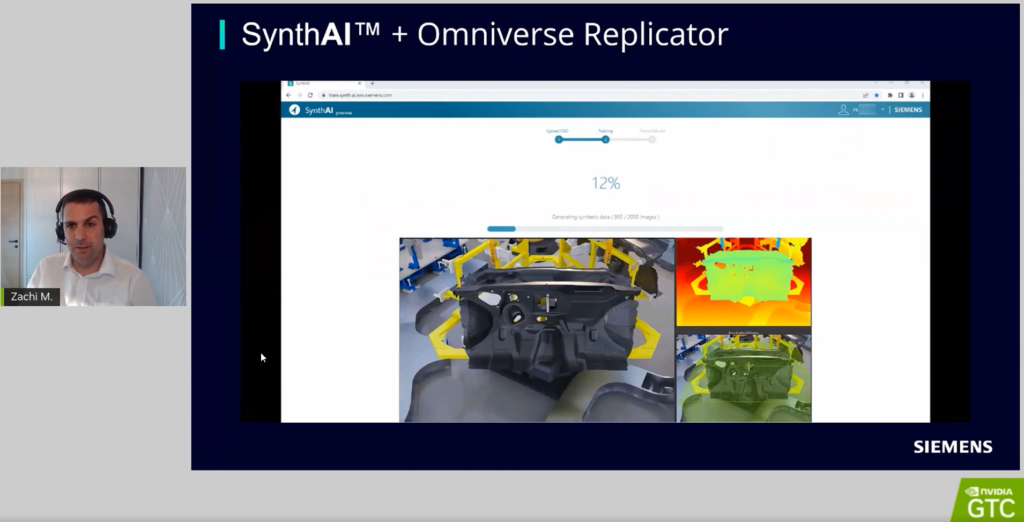The height and width of the screenshot is (522, 1024).
Task: Select the Training step
Action: 605,139
